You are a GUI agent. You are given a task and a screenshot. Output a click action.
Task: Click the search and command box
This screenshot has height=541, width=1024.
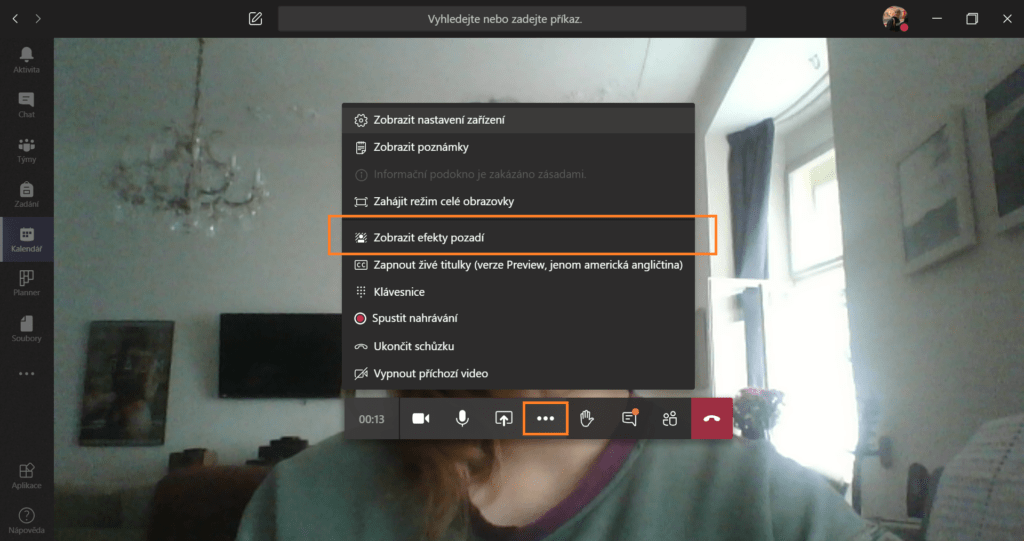511,19
